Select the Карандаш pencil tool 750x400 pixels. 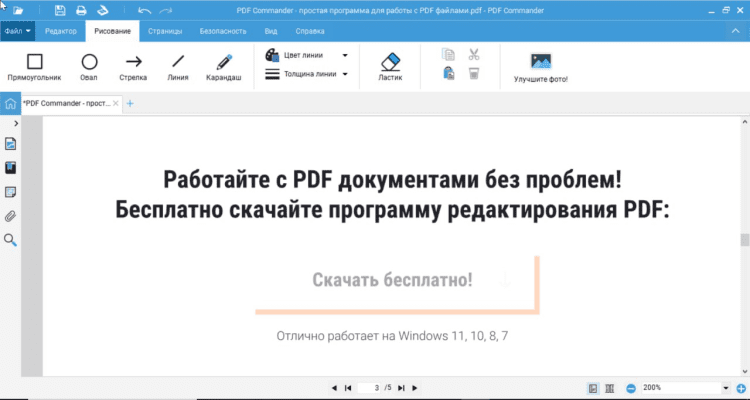[224, 67]
